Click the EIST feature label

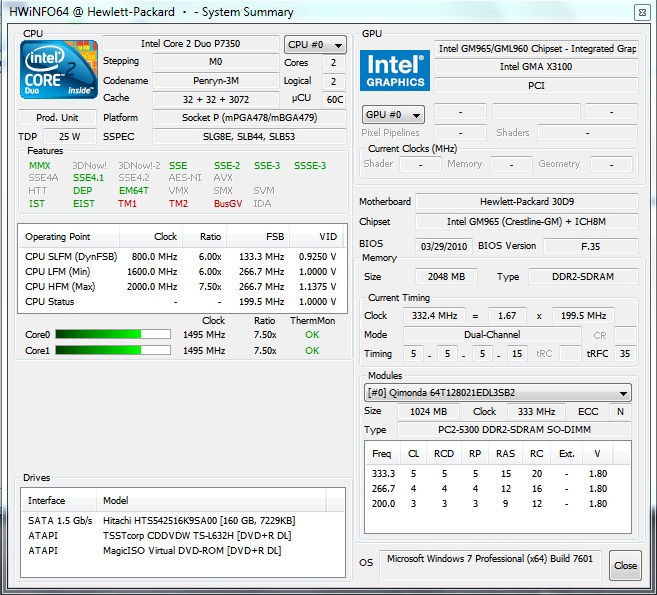[x=84, y=204]
